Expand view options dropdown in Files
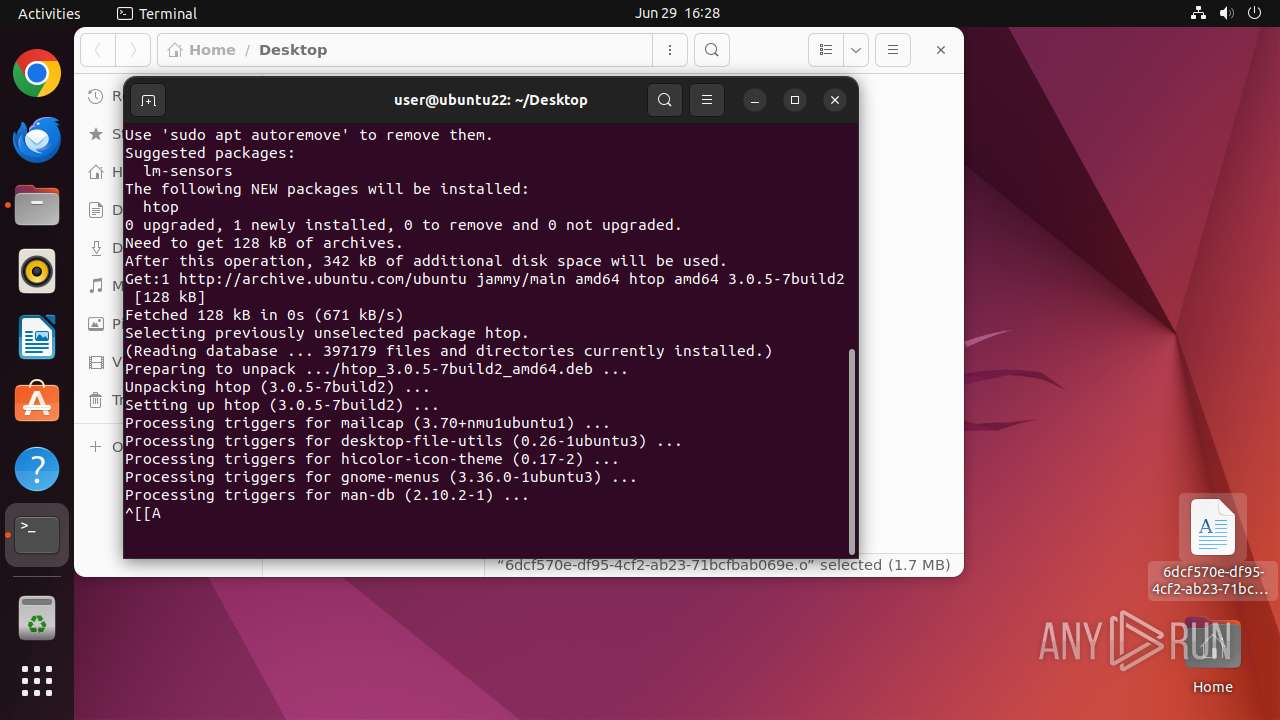Screen dimensions: 1280x720 point(856,50)
